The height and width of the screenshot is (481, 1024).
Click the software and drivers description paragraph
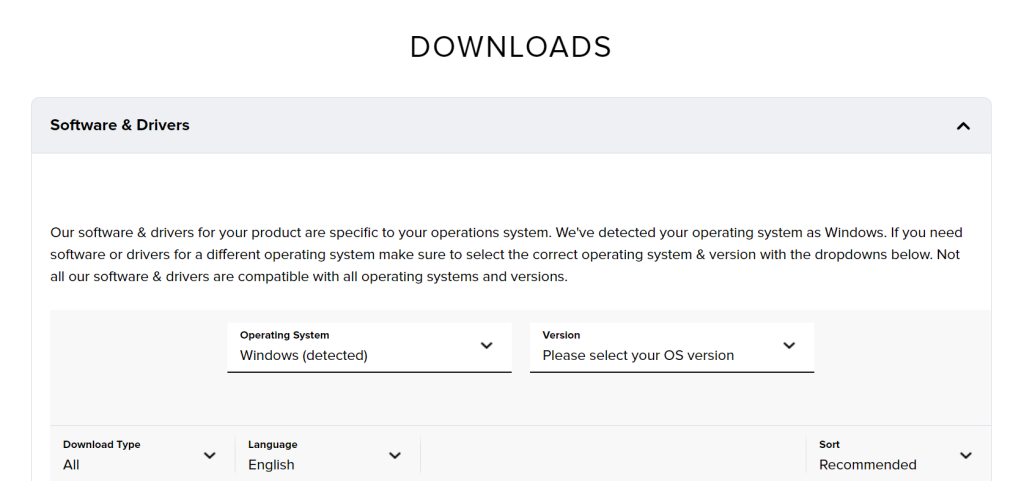point(506,255)
